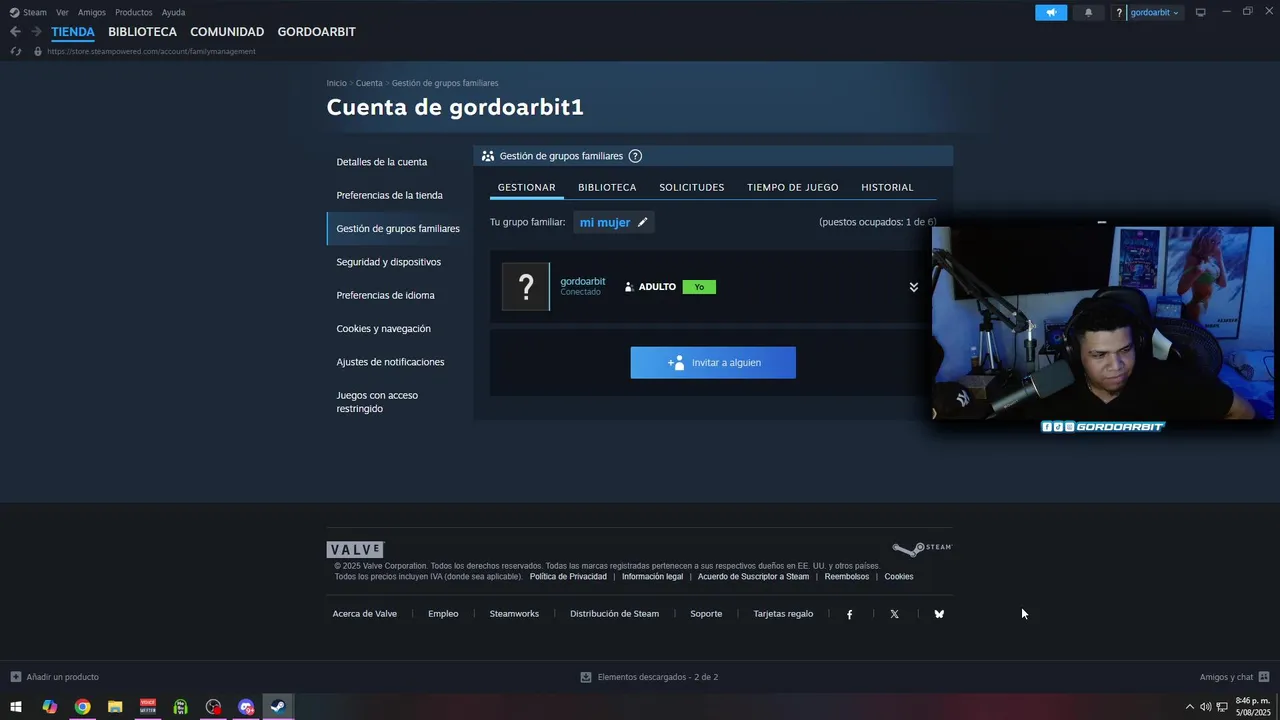
Task: Open Tarjetas regalo link
Action: pyautogui.click(x=783, y=614)
